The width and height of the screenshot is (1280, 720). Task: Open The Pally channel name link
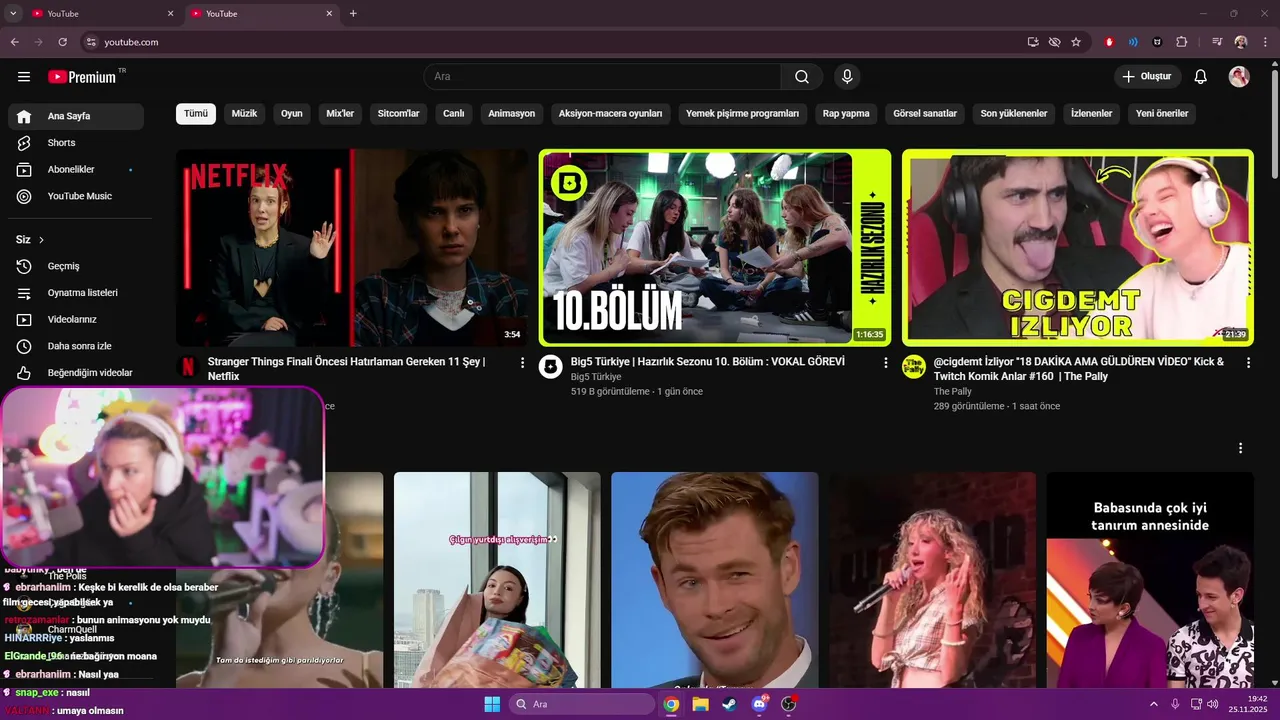(x=953, y=391)
